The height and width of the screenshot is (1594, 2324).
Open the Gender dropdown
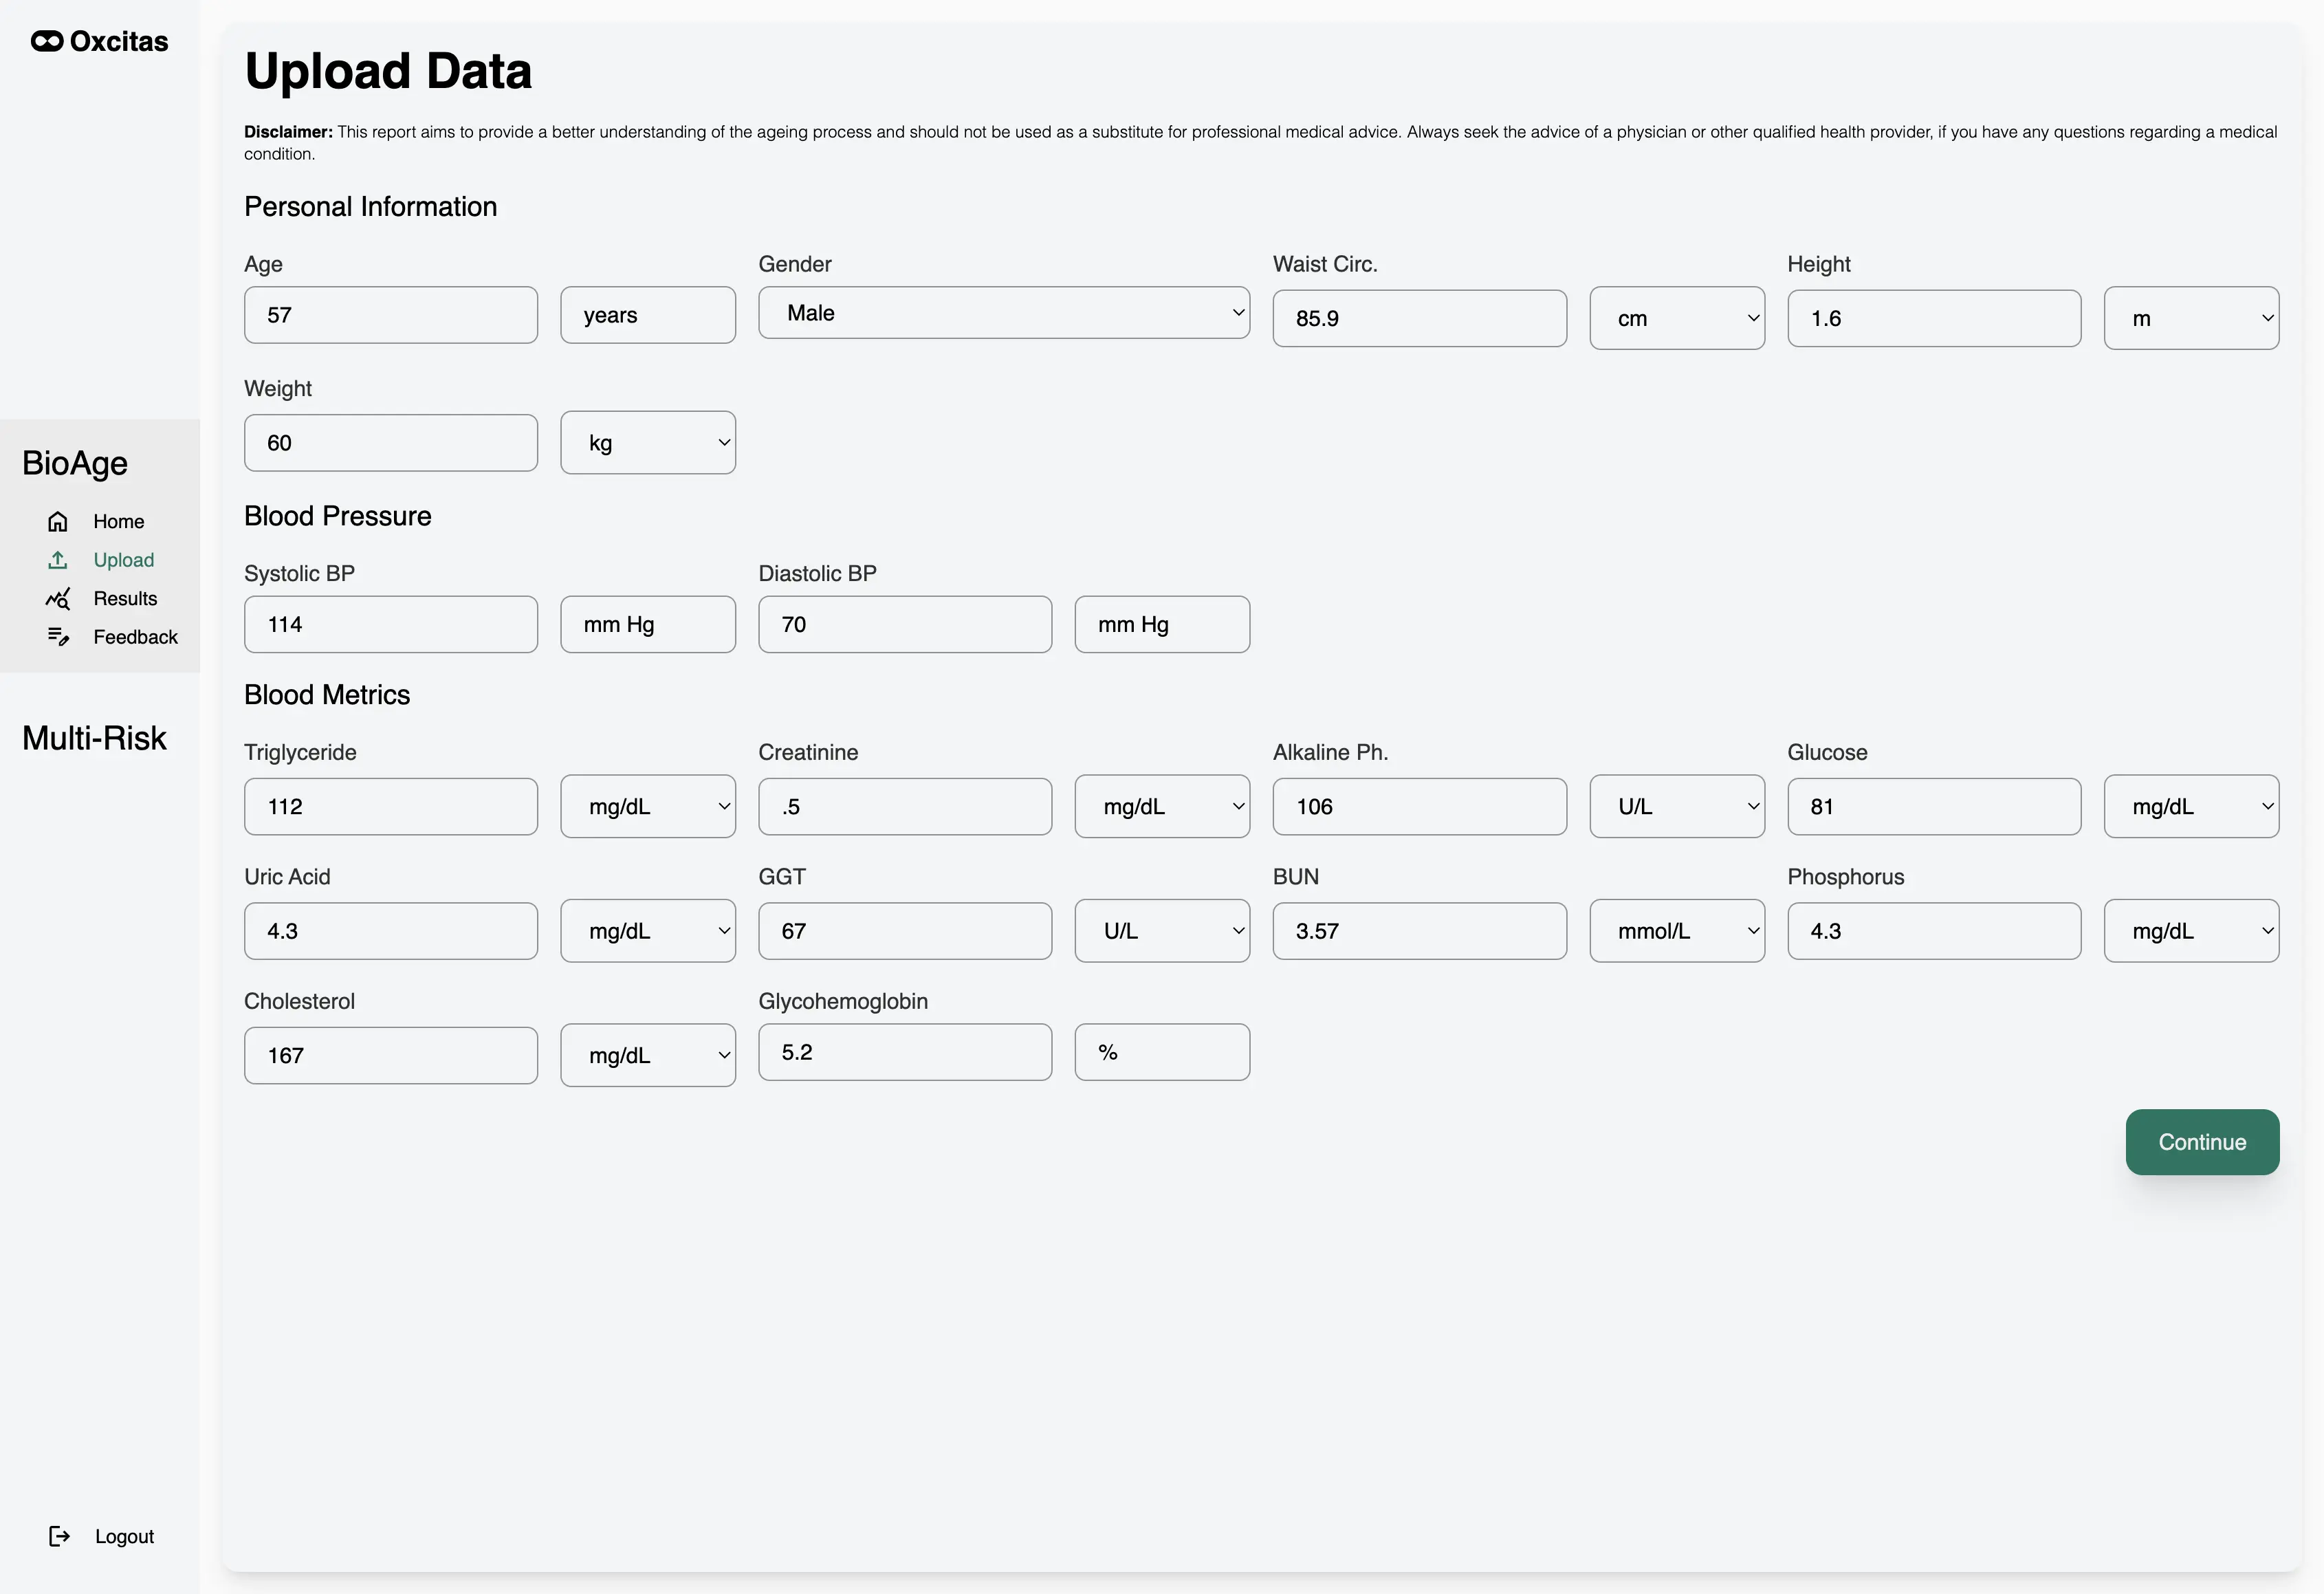click(x=1004, y=313)
